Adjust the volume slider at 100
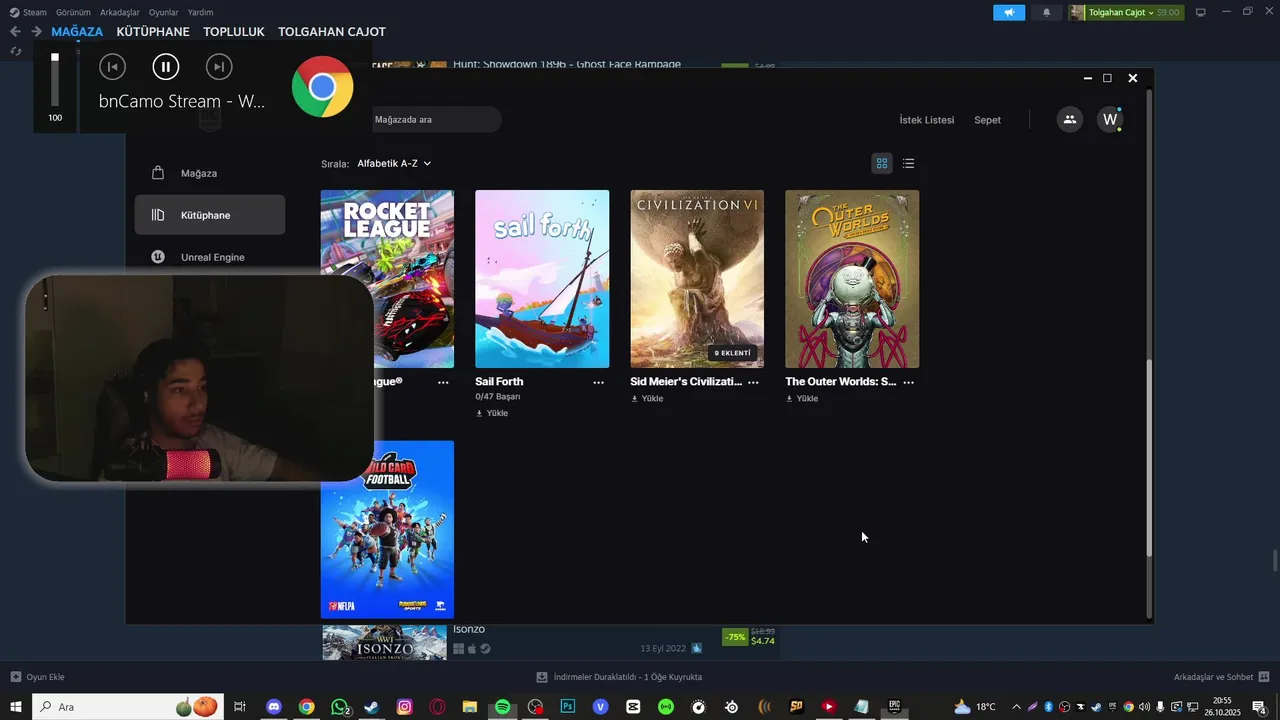 pyautogui.click(x=55, y=80)
